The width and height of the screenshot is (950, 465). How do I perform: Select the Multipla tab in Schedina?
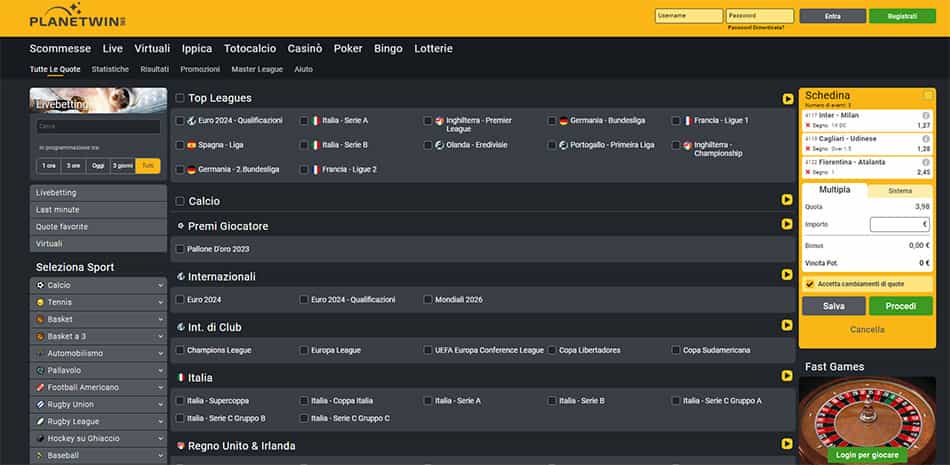click(x=834, y=190)
